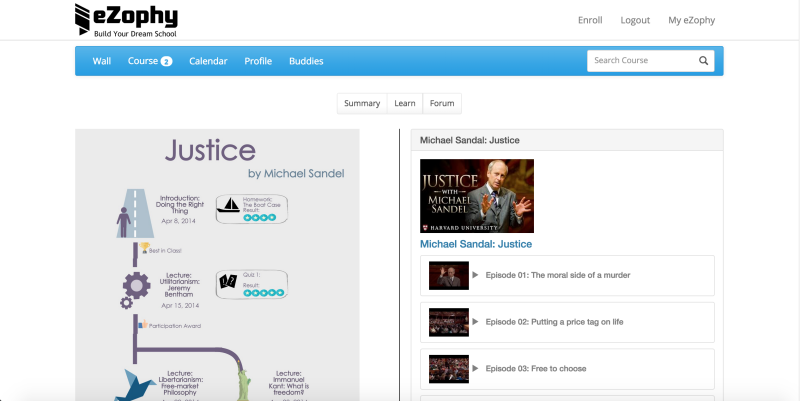Screen dimensions: 800x401
Task: Click the Michael Sandal: Justice panel header
Action: pos(567,140)
